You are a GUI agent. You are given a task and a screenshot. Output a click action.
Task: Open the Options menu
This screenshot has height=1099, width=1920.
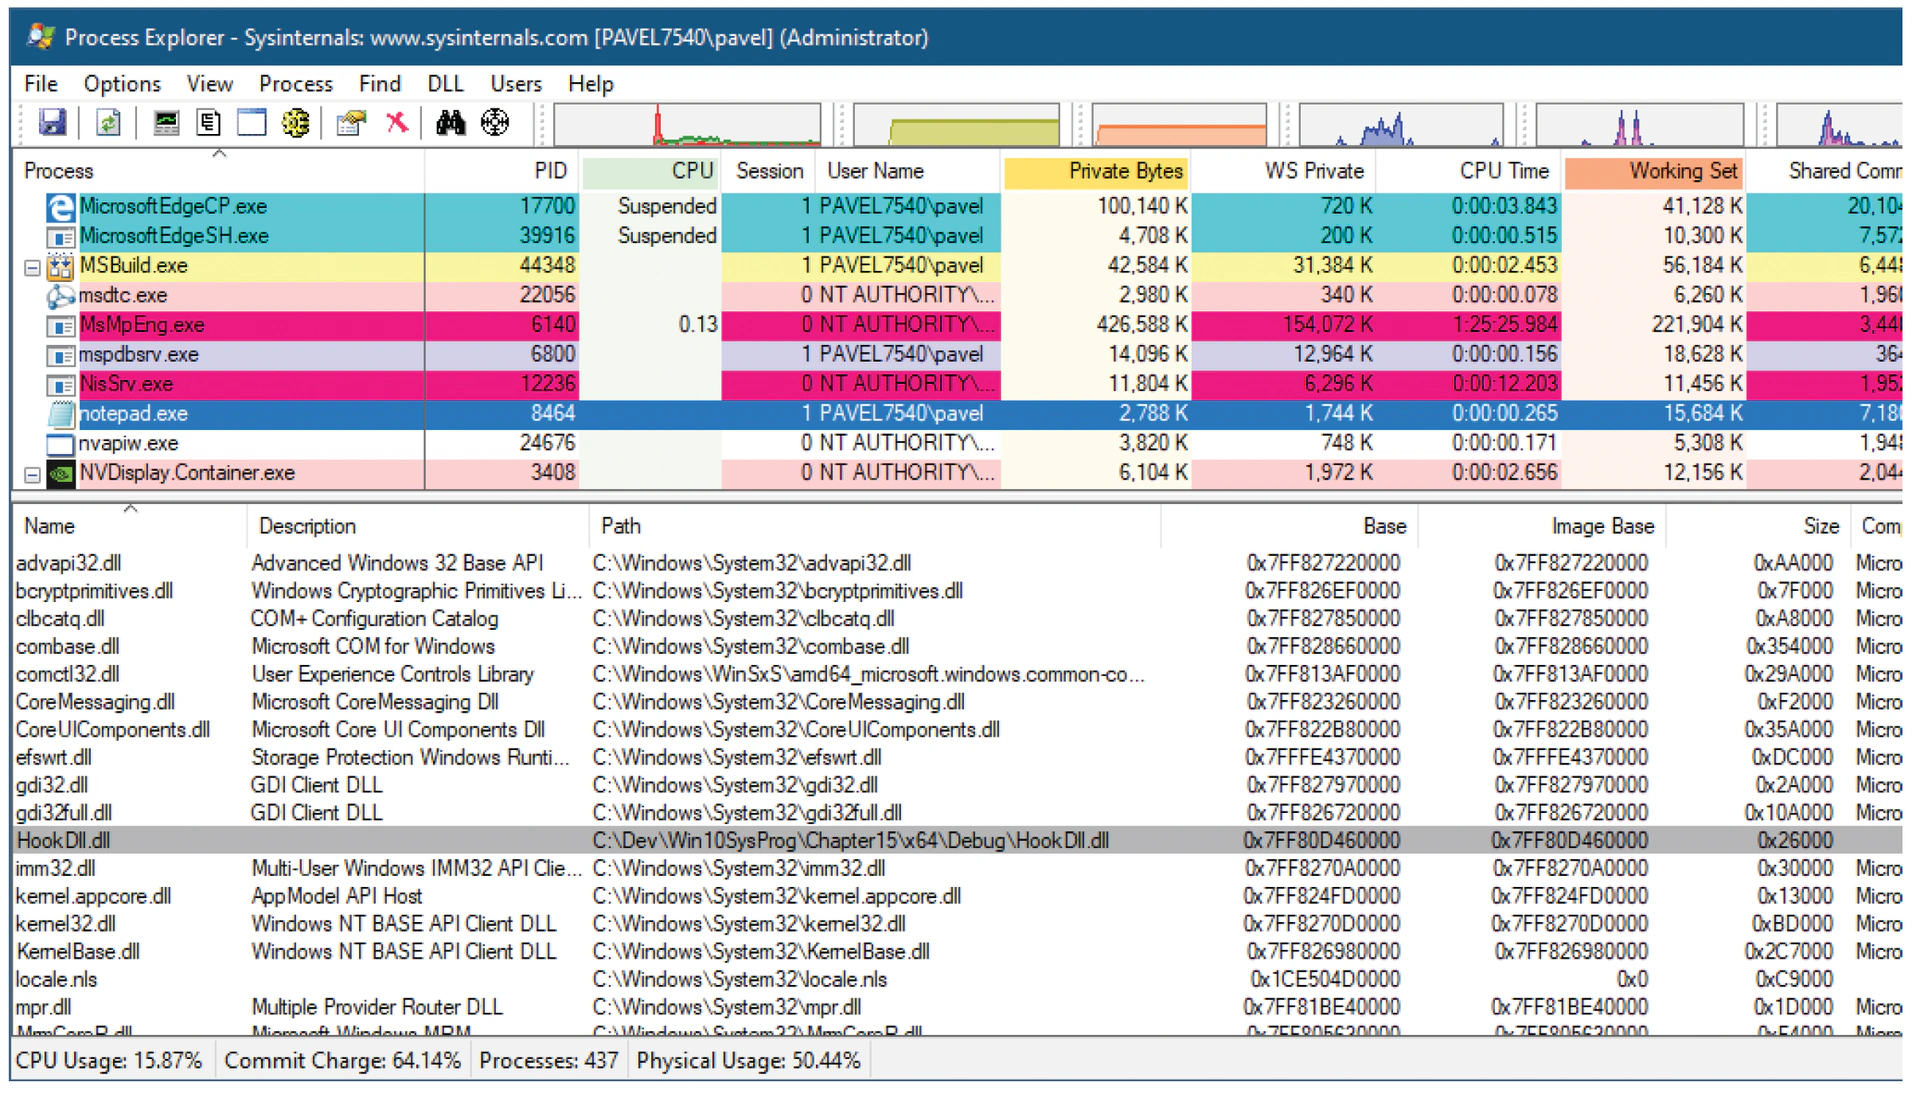[122, 84]
